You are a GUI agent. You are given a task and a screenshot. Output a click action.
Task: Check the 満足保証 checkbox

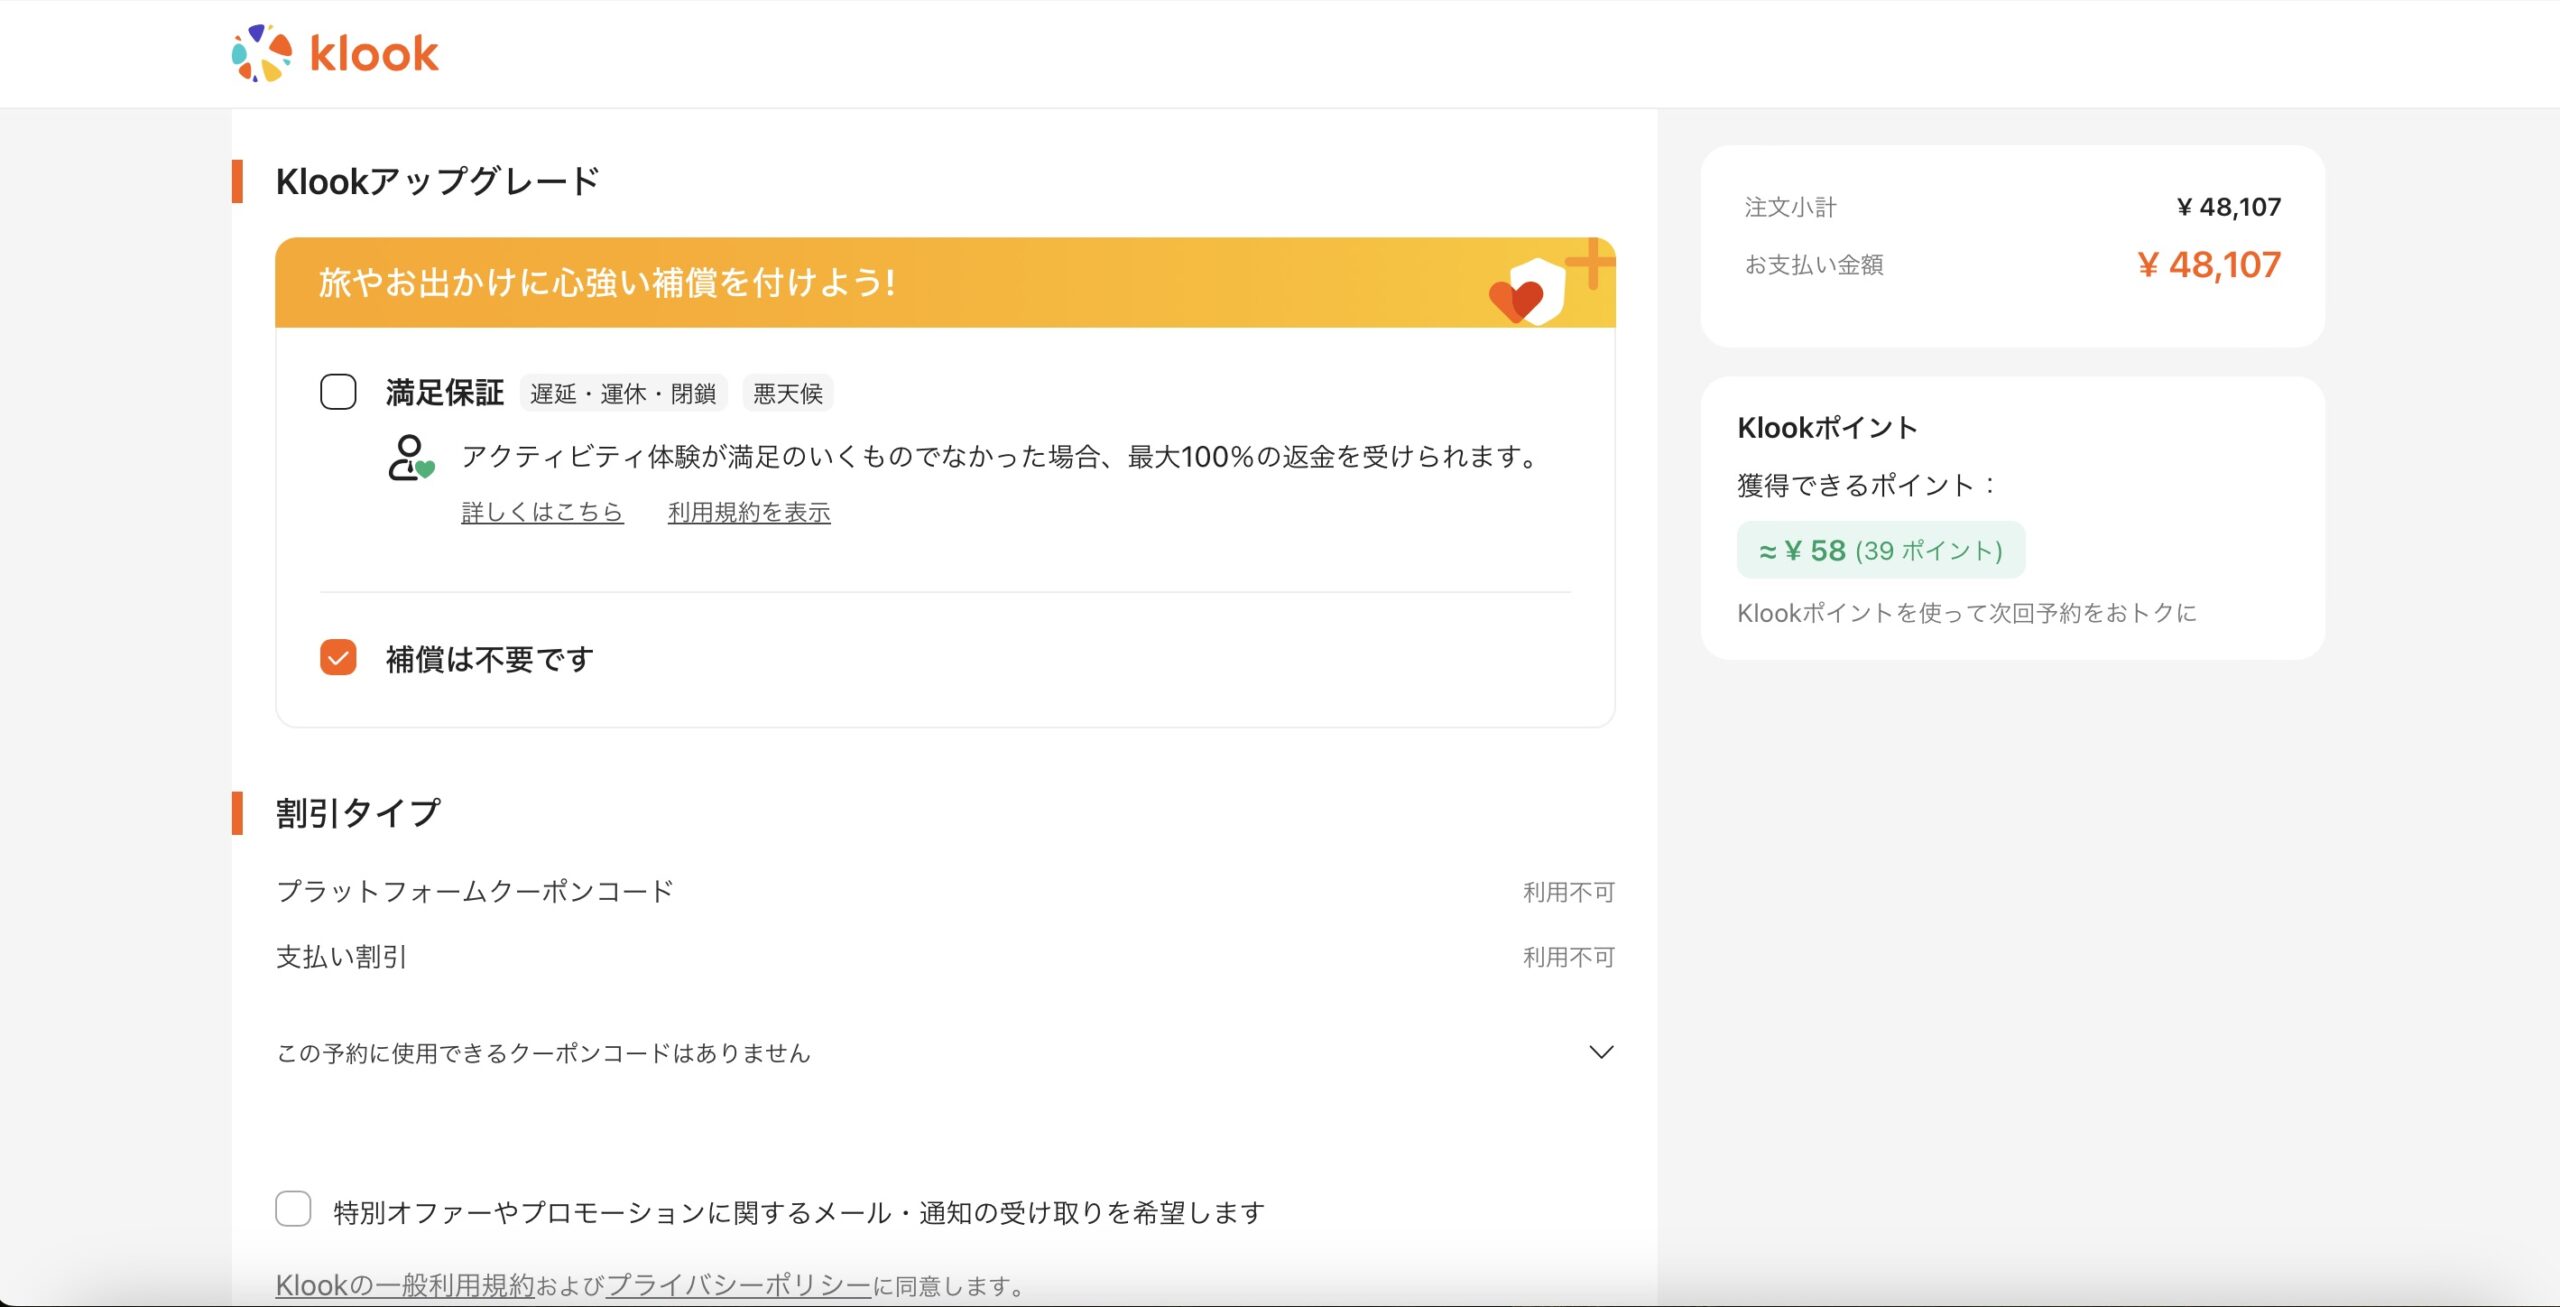click(x=338, y=392)
